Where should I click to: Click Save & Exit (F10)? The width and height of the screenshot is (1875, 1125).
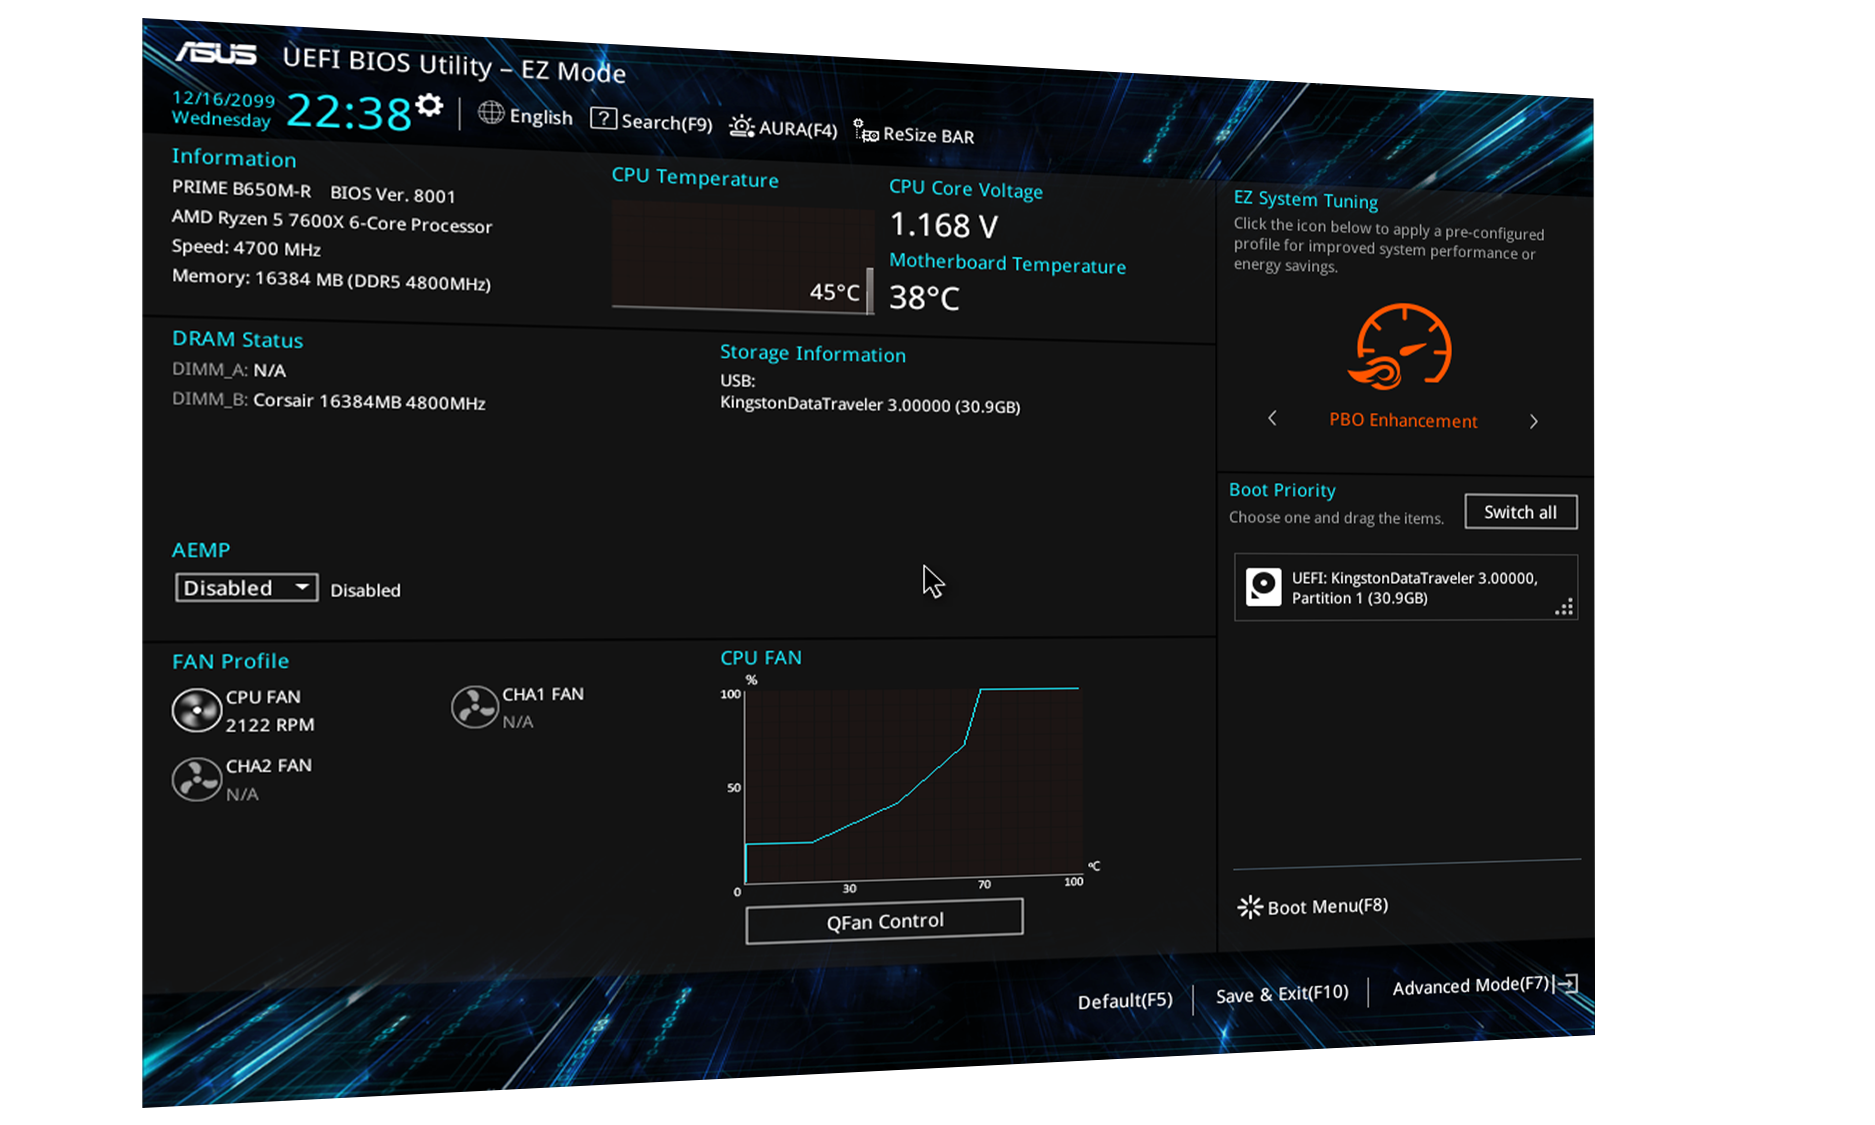click(x=1281, y=994)
